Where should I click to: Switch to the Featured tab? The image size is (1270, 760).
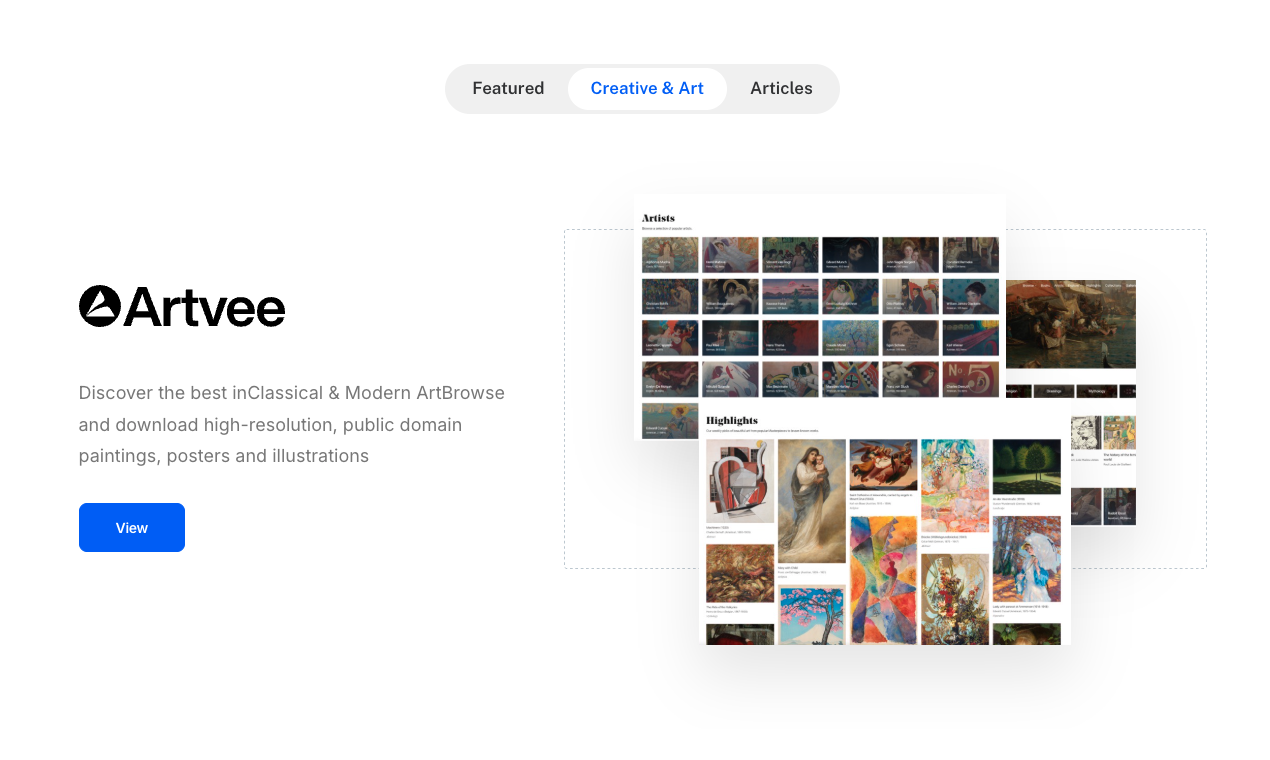(x=508, y=89)
